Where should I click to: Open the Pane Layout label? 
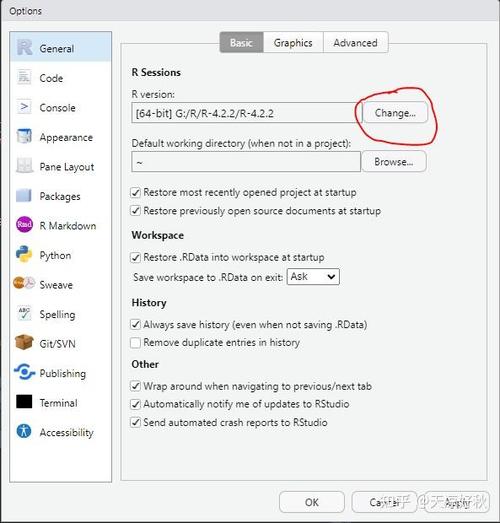pyautogui.click(x=67, y=167)
